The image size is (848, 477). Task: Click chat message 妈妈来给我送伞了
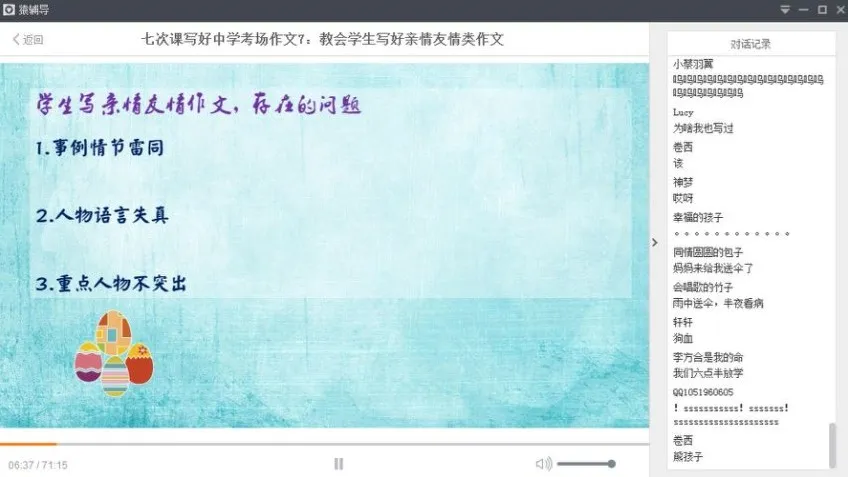click(713, 268)
